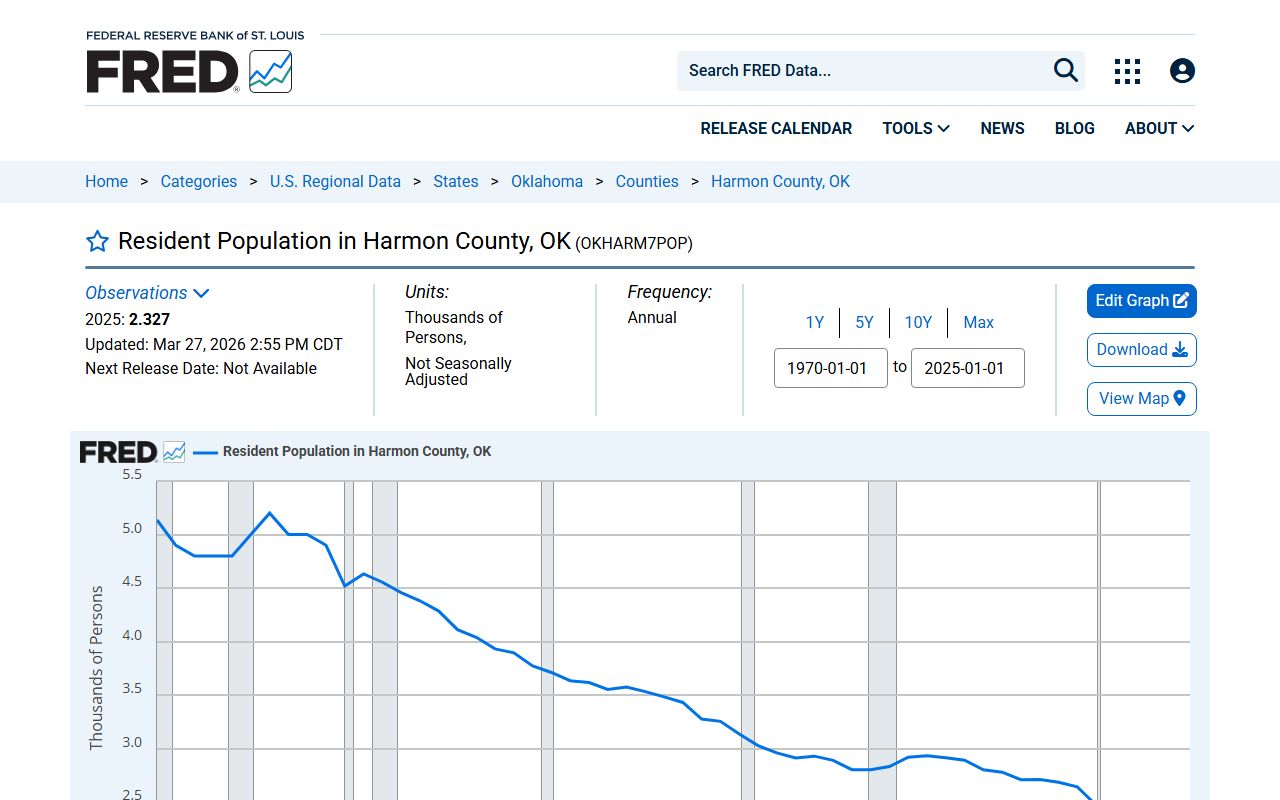This screenshot has width=1280, height=800.
Task: Click the series ID (OKHARM7POP)
Action: click(634, 243)
